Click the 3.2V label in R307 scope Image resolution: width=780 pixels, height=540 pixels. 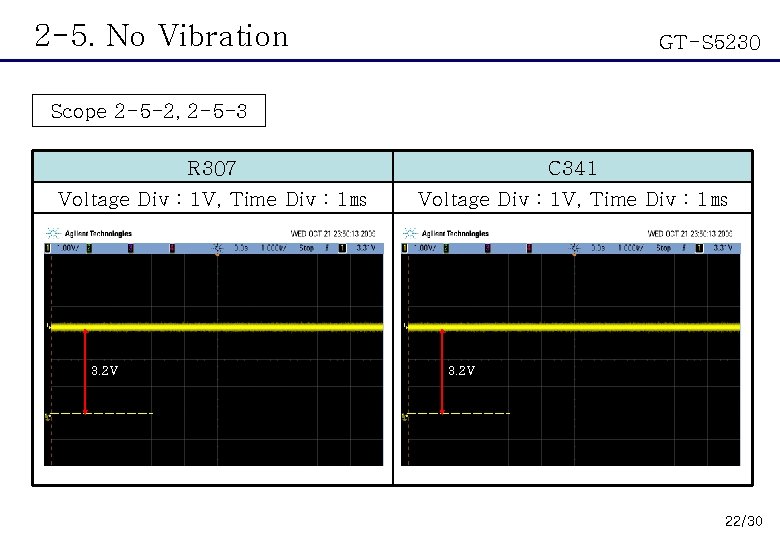(104, 370)
